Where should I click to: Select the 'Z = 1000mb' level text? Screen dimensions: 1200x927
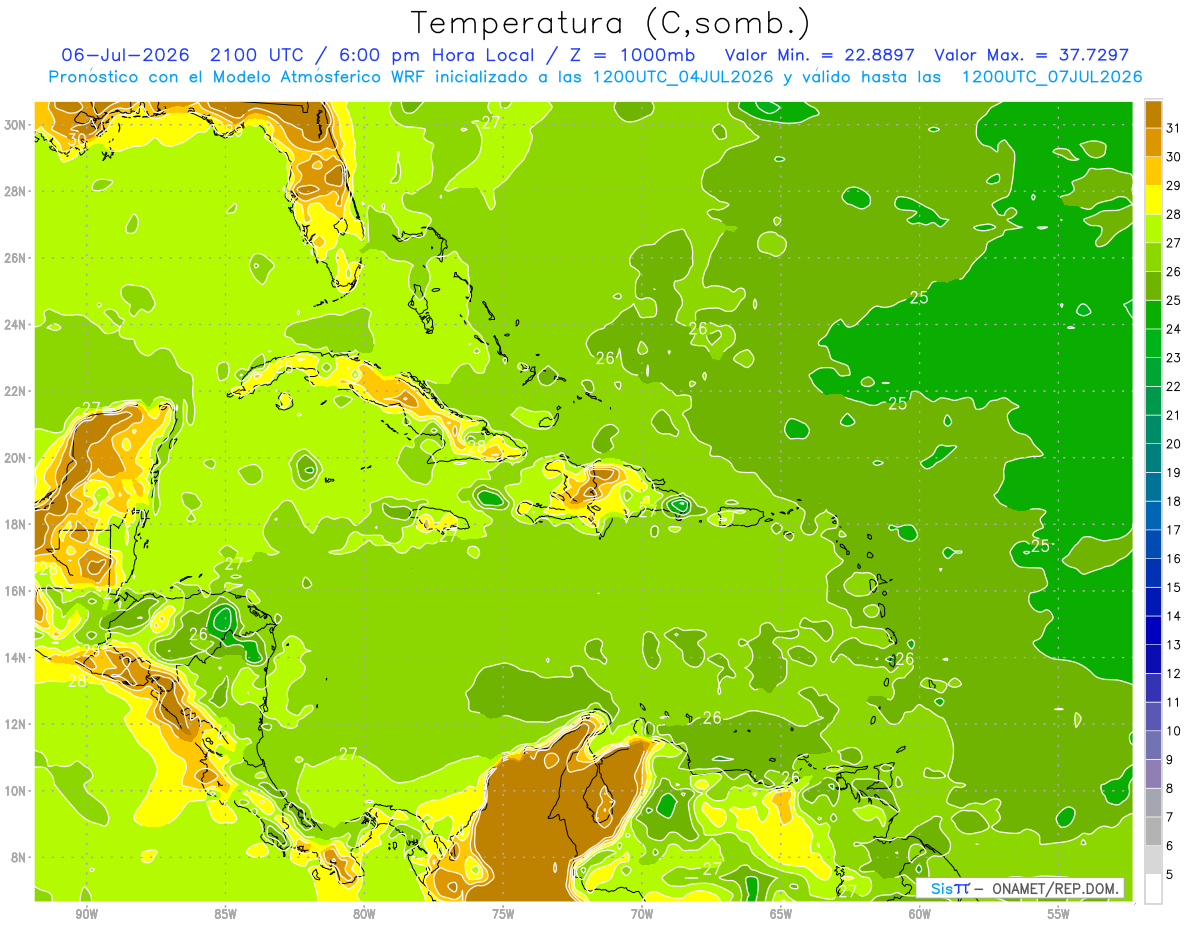click(x=633, y=54)
